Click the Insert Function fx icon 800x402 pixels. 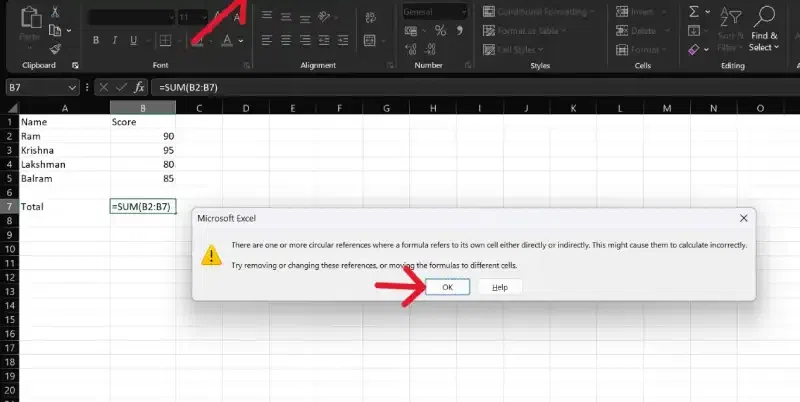coord(139,88)
